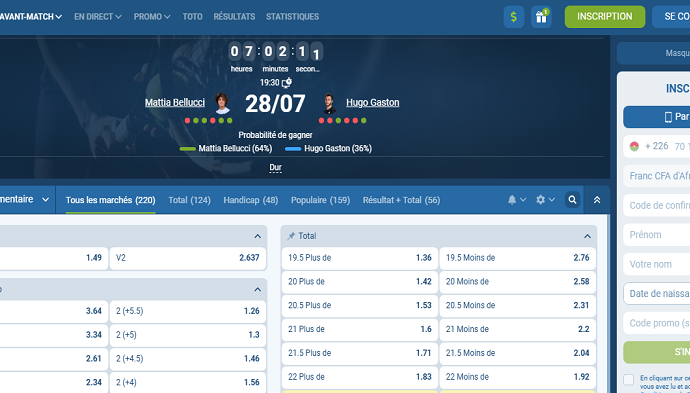Open the EN DIRECT dropdown menu
Viewport: 690px width, 393px height.
98,17
